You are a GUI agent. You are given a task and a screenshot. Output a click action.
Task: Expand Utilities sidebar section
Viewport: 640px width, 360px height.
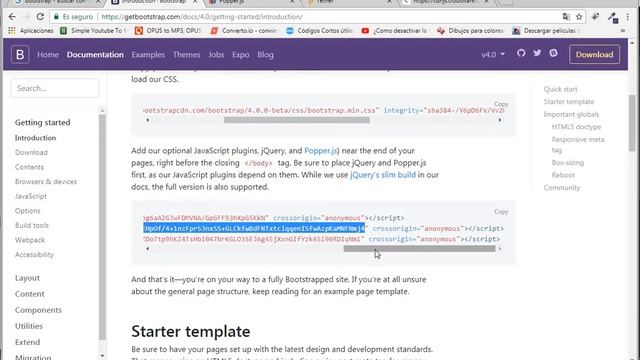click(29, 326)
